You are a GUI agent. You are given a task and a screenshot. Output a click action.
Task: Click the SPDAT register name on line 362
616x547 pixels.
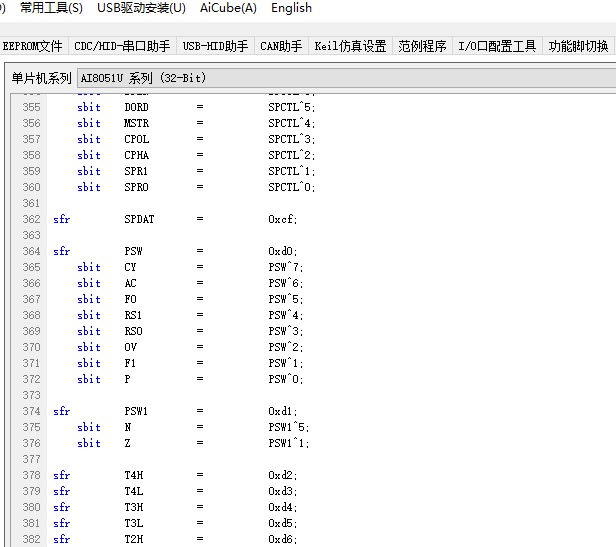[139, 219]
